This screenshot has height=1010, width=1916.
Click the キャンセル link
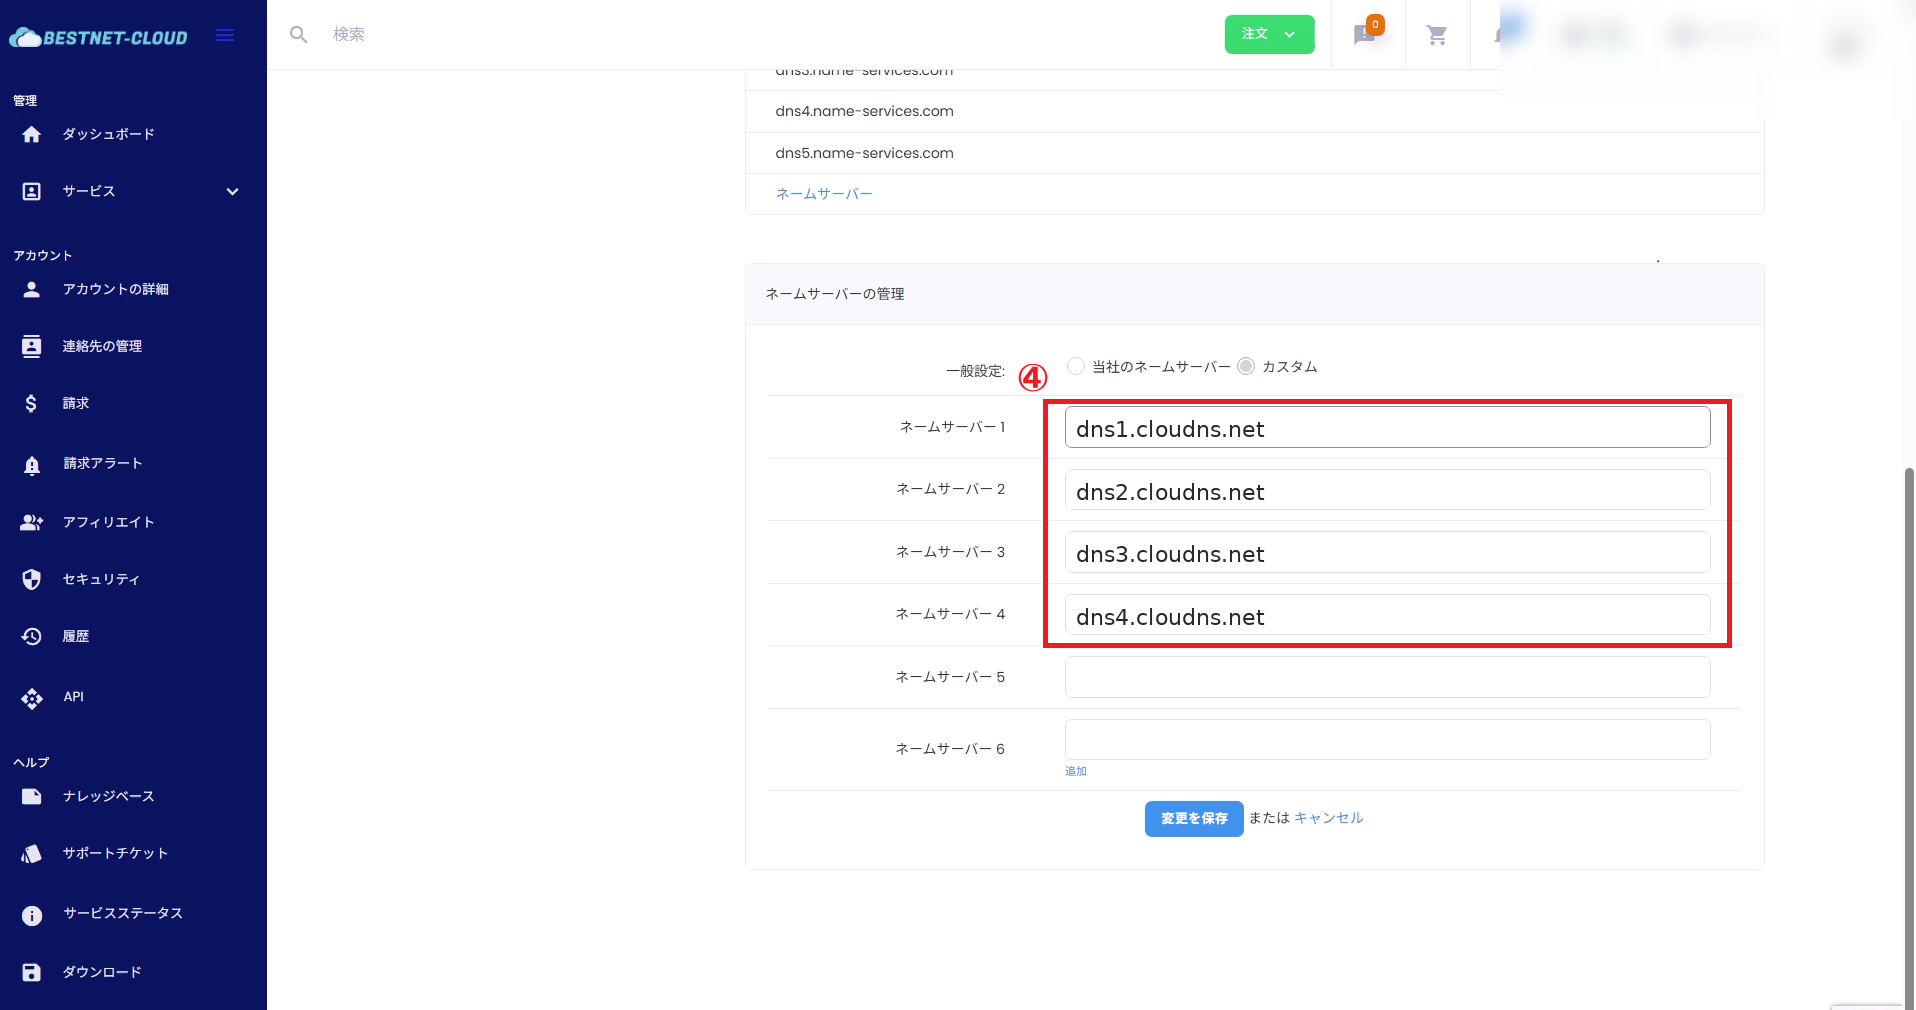click(x=1328, y=818)
